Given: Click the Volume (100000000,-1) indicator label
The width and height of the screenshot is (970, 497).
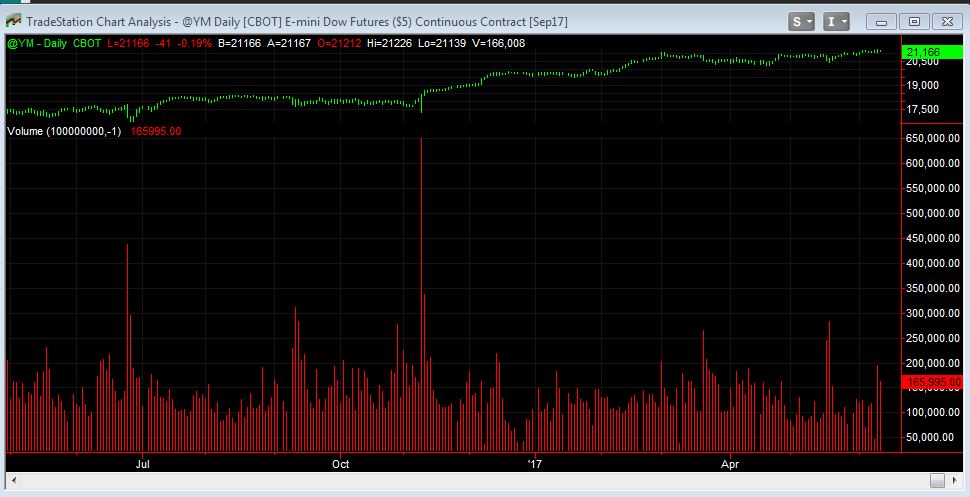Looking at the screenshot, I should [64, 131].
